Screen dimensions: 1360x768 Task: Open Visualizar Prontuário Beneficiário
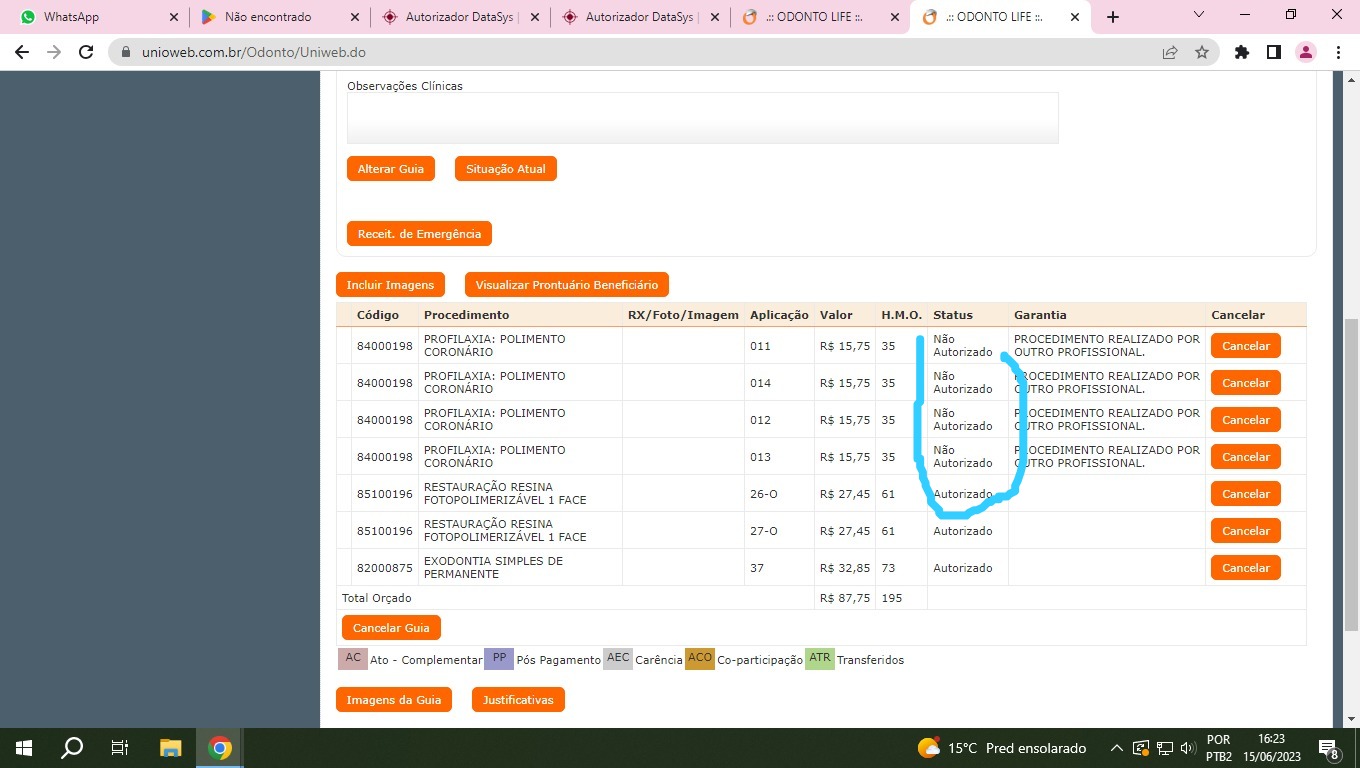(567, 285)
